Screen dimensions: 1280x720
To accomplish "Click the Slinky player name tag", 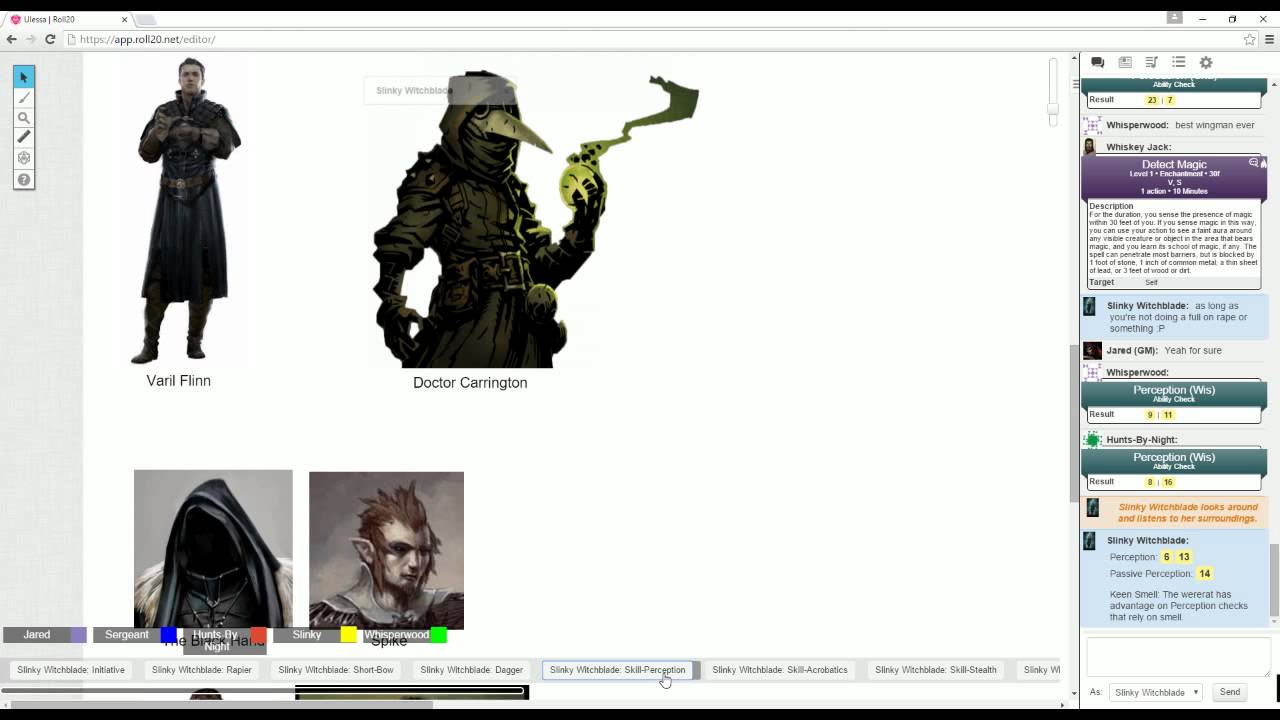I will point(307,635).
